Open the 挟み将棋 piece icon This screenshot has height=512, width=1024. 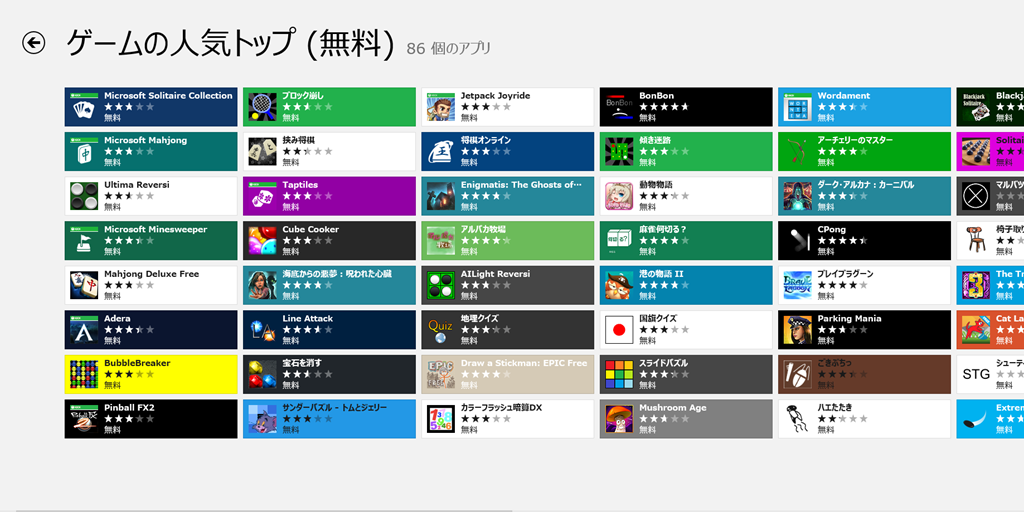coord(262,152)
